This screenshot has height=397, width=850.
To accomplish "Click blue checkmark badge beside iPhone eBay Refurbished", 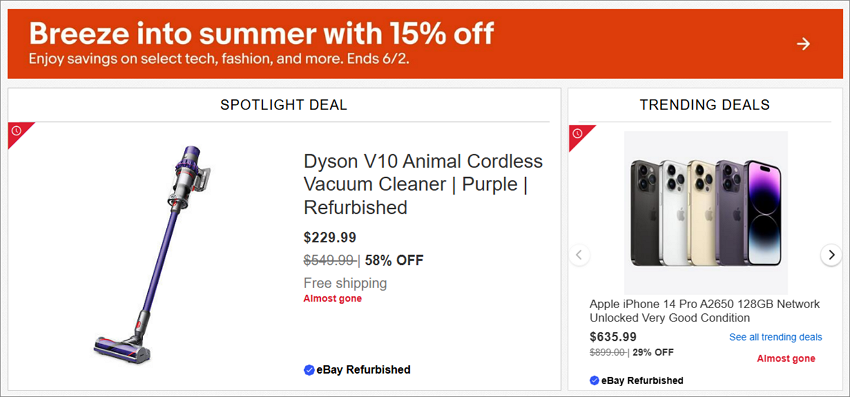I will click(594, 380).
